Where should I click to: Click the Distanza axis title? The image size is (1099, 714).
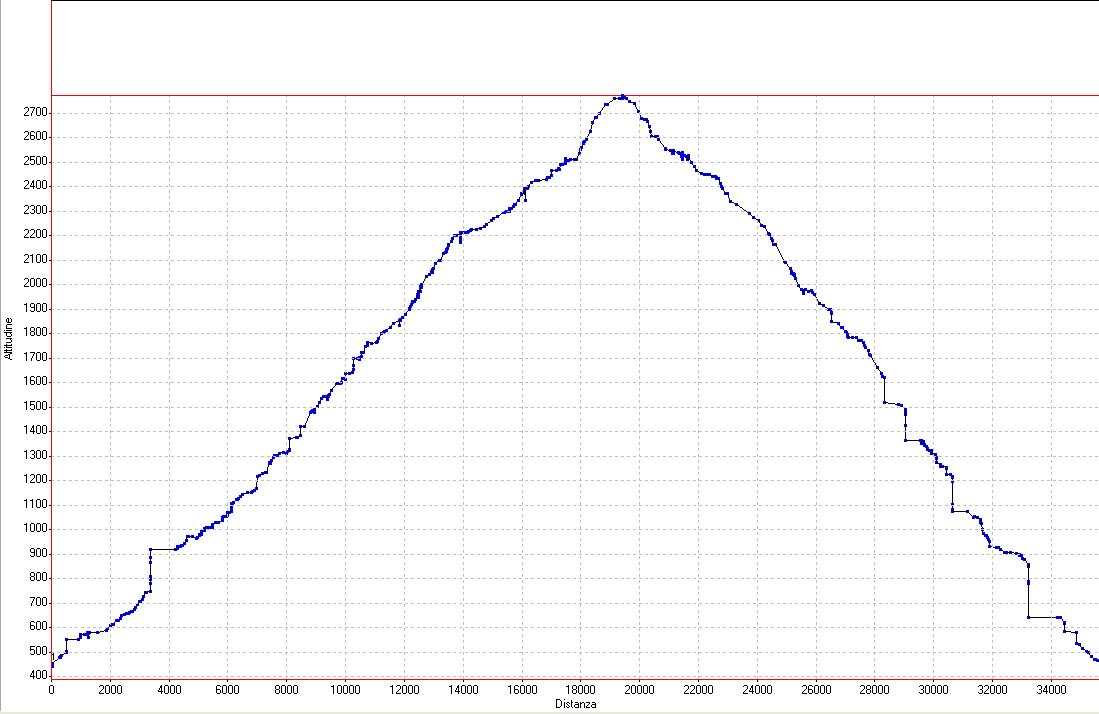point(575,703)
